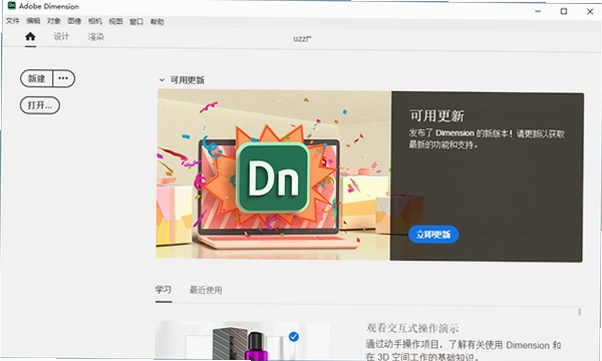Viewport: 602px width, 361px height.
Task: Switch to the 渲染 tab
Action: pos(96,37)
